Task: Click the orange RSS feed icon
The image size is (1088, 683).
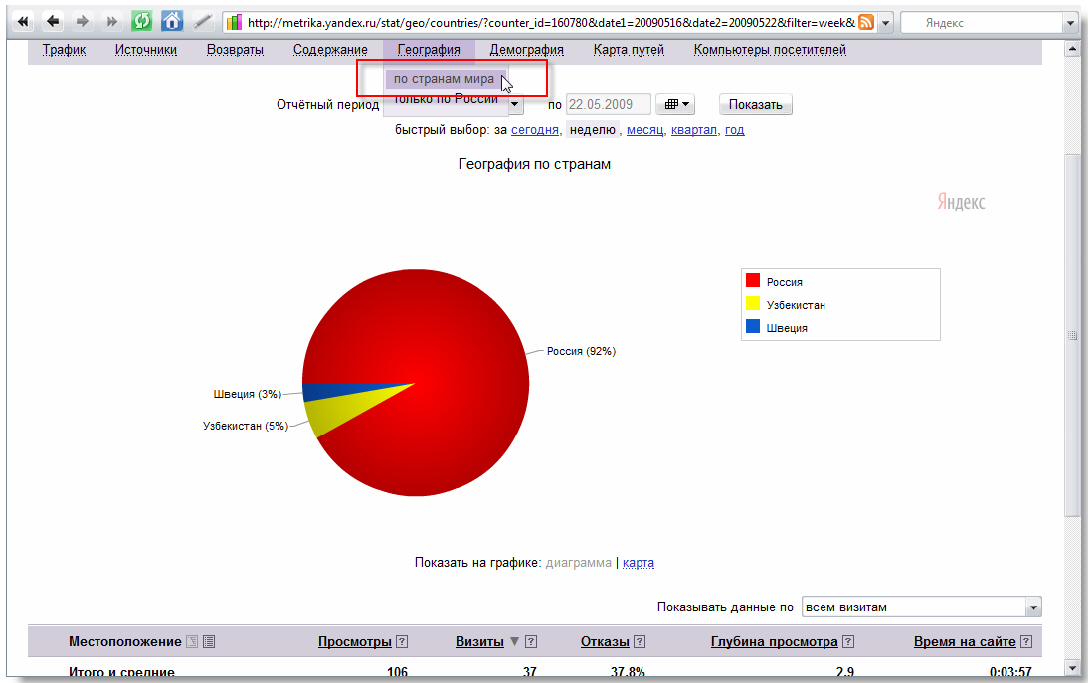Action: click(866, 23)
